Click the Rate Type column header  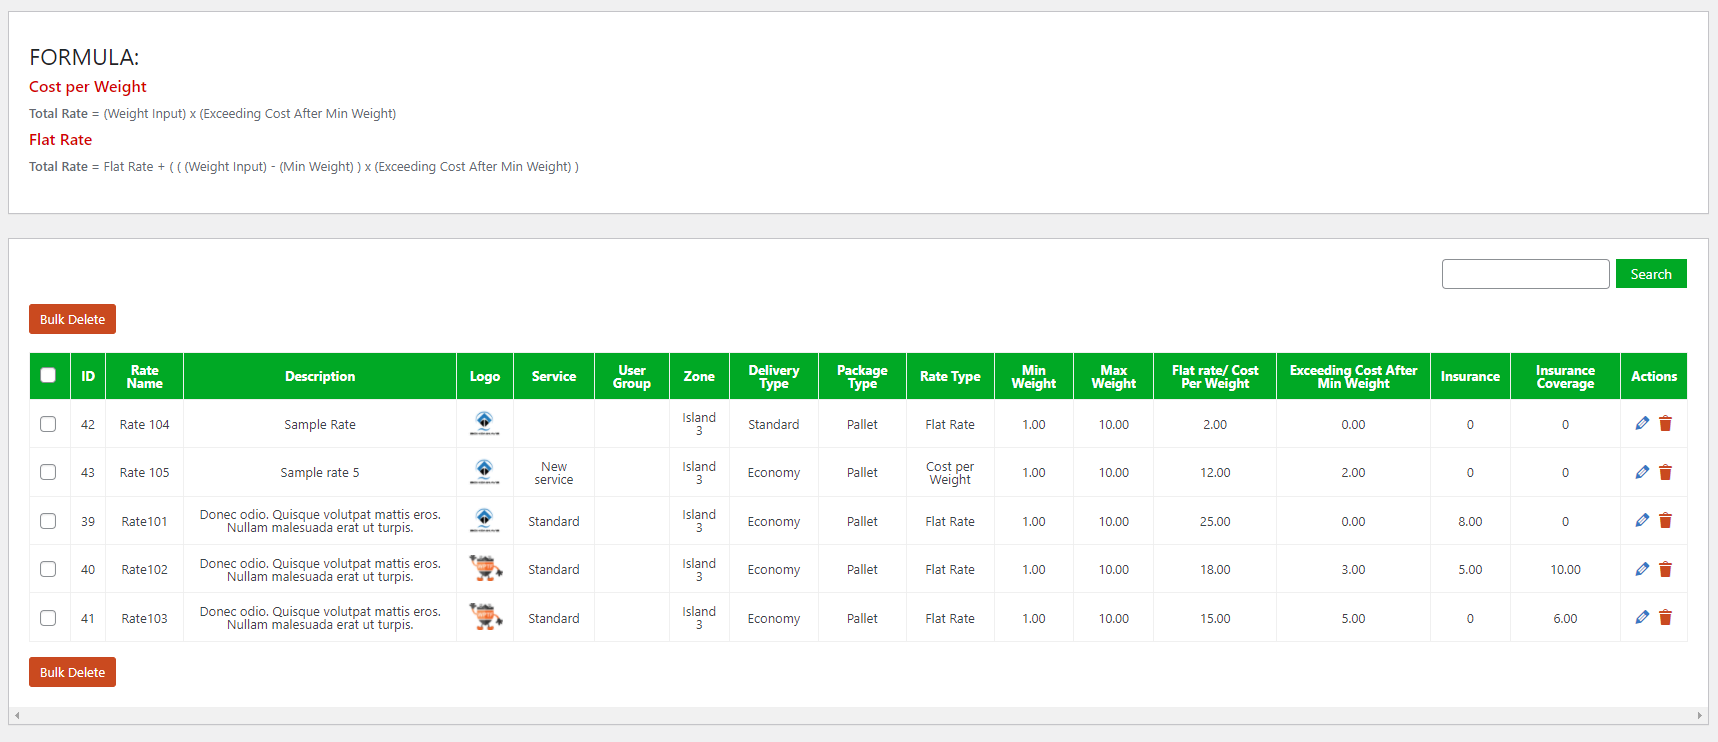tap(949, 377)
